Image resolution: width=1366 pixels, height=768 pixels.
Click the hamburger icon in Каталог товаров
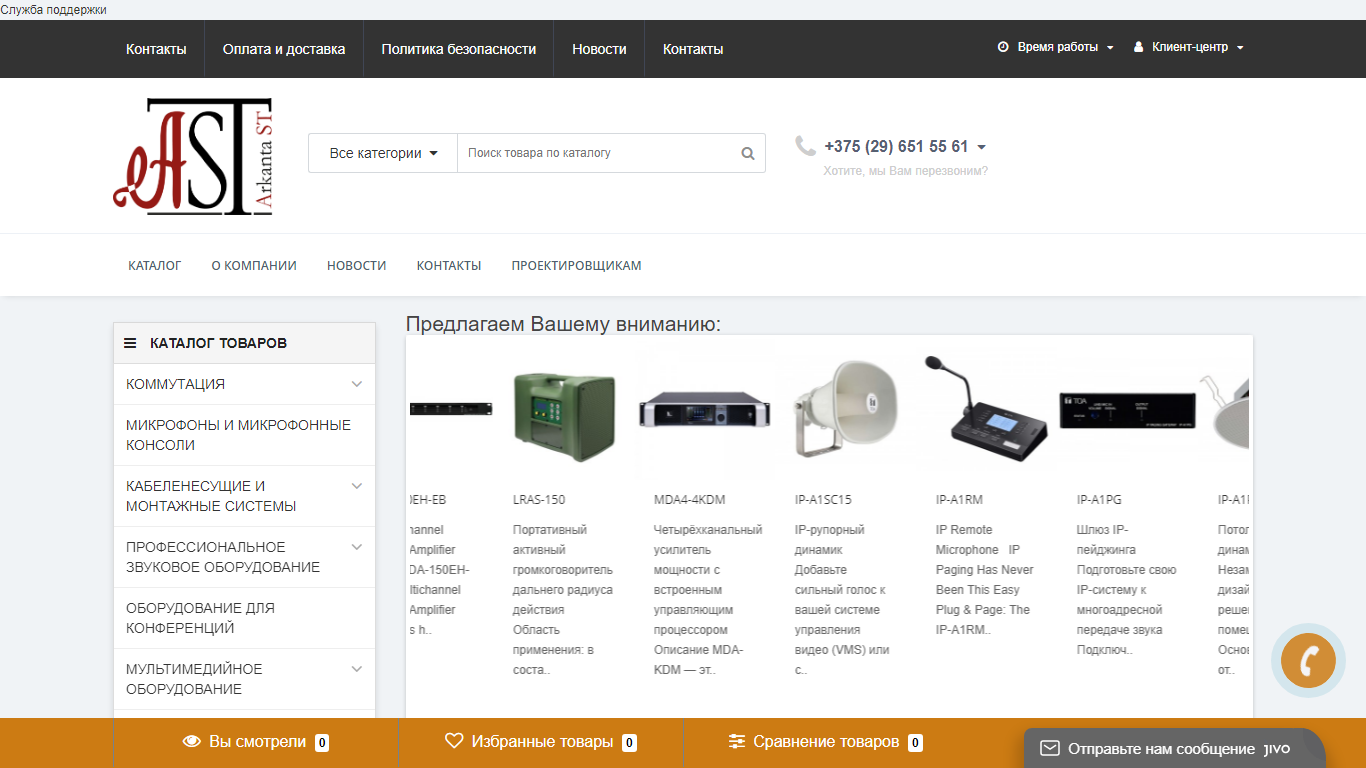(130, 343)
